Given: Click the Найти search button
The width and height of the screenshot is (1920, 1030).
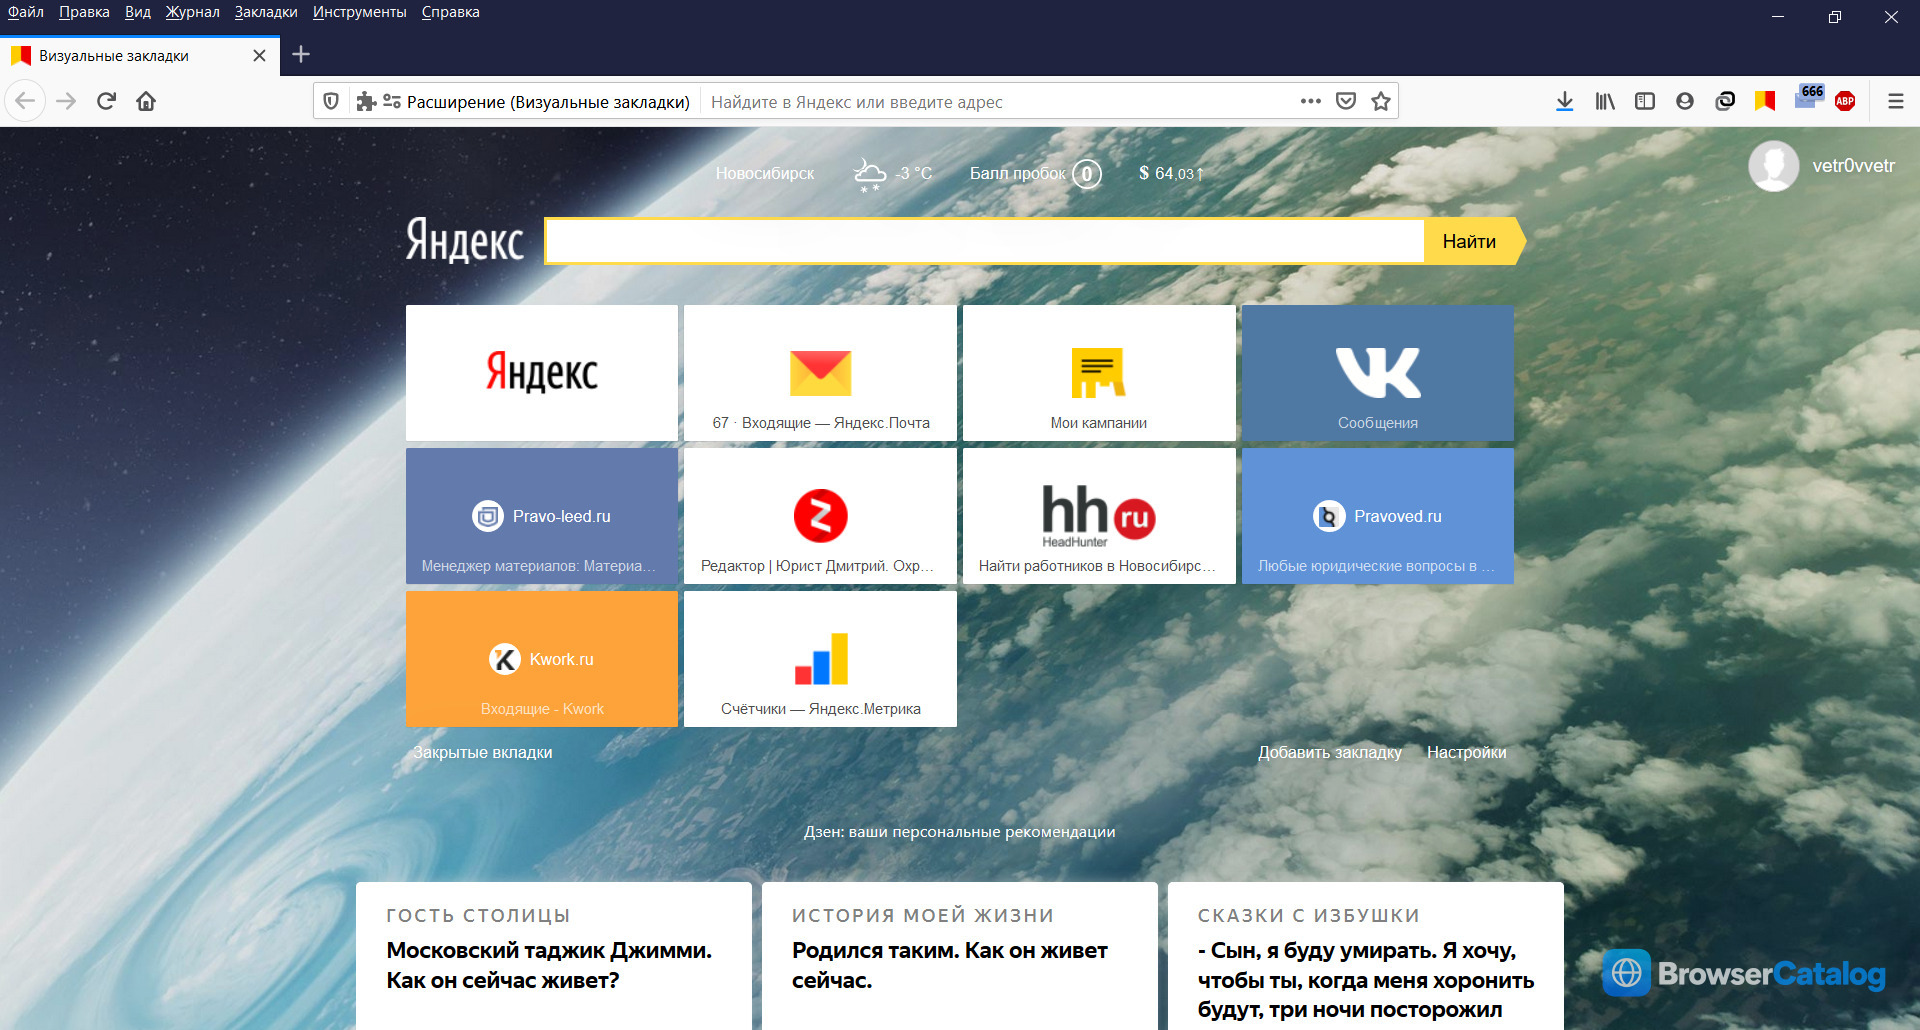Looking at the screenshot, I should (1472, 241).
